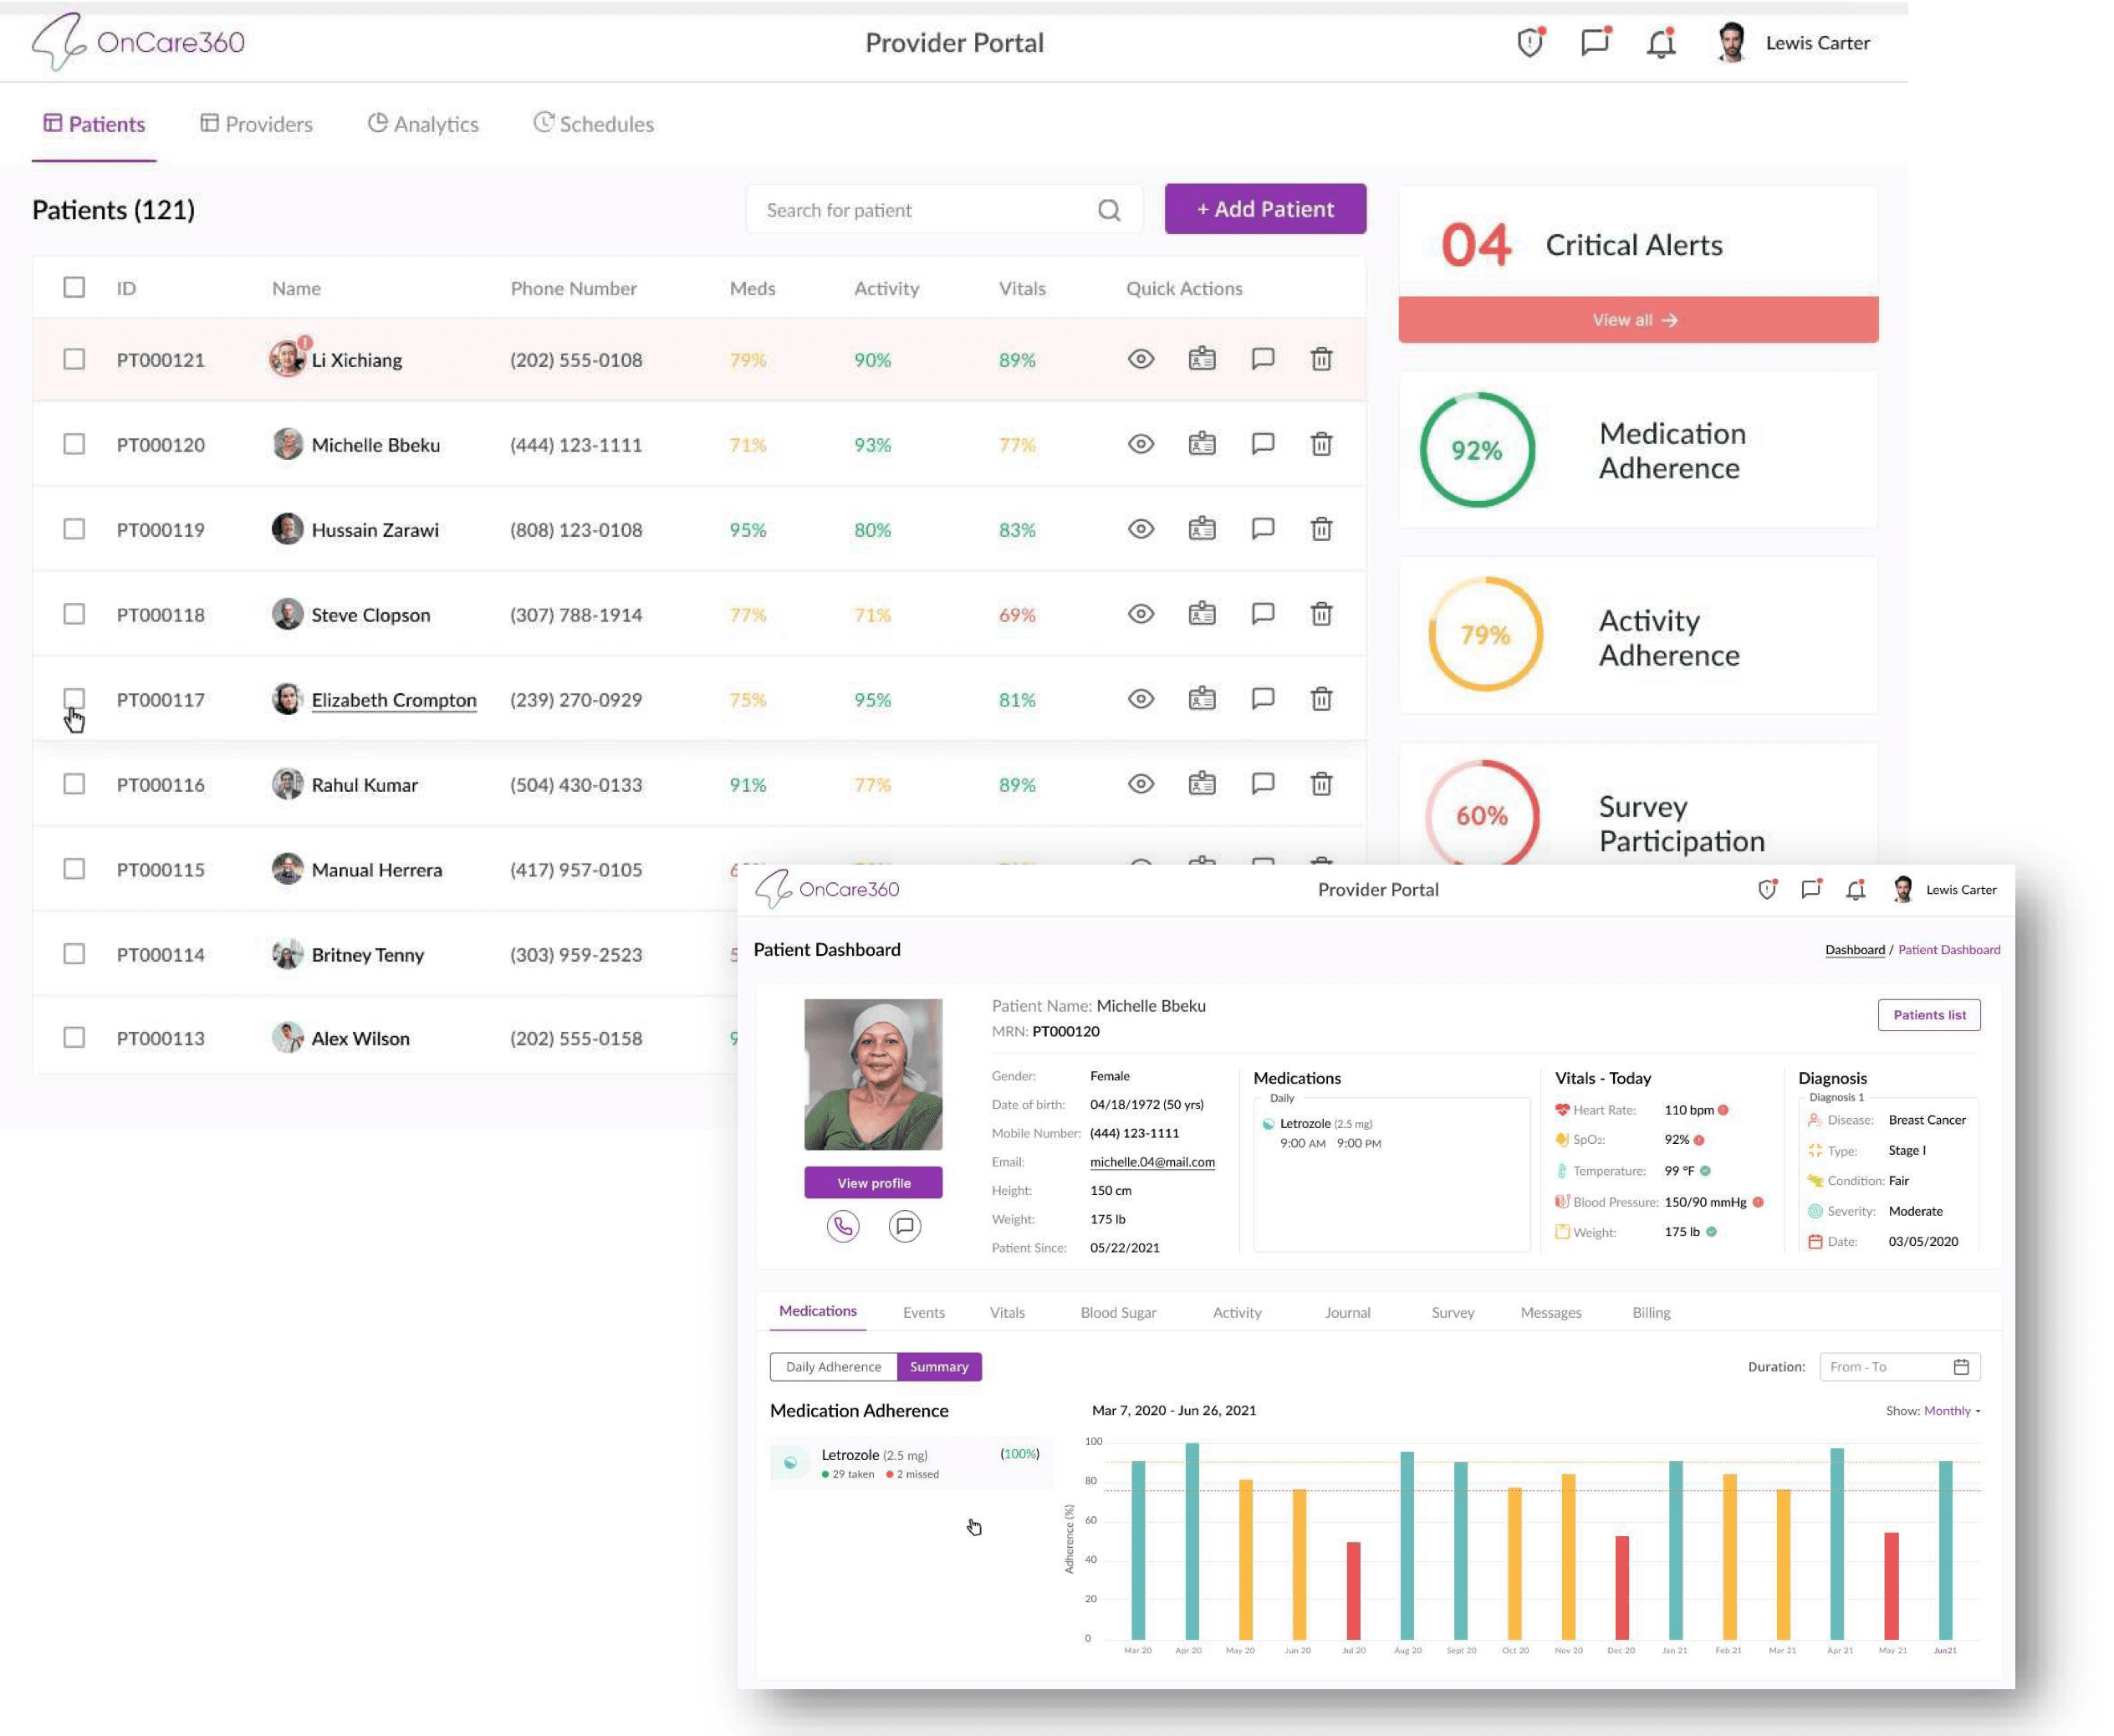Click the Patients list button
The width and height of the screenshot is (2114, 1736).
point(1929,1015)
